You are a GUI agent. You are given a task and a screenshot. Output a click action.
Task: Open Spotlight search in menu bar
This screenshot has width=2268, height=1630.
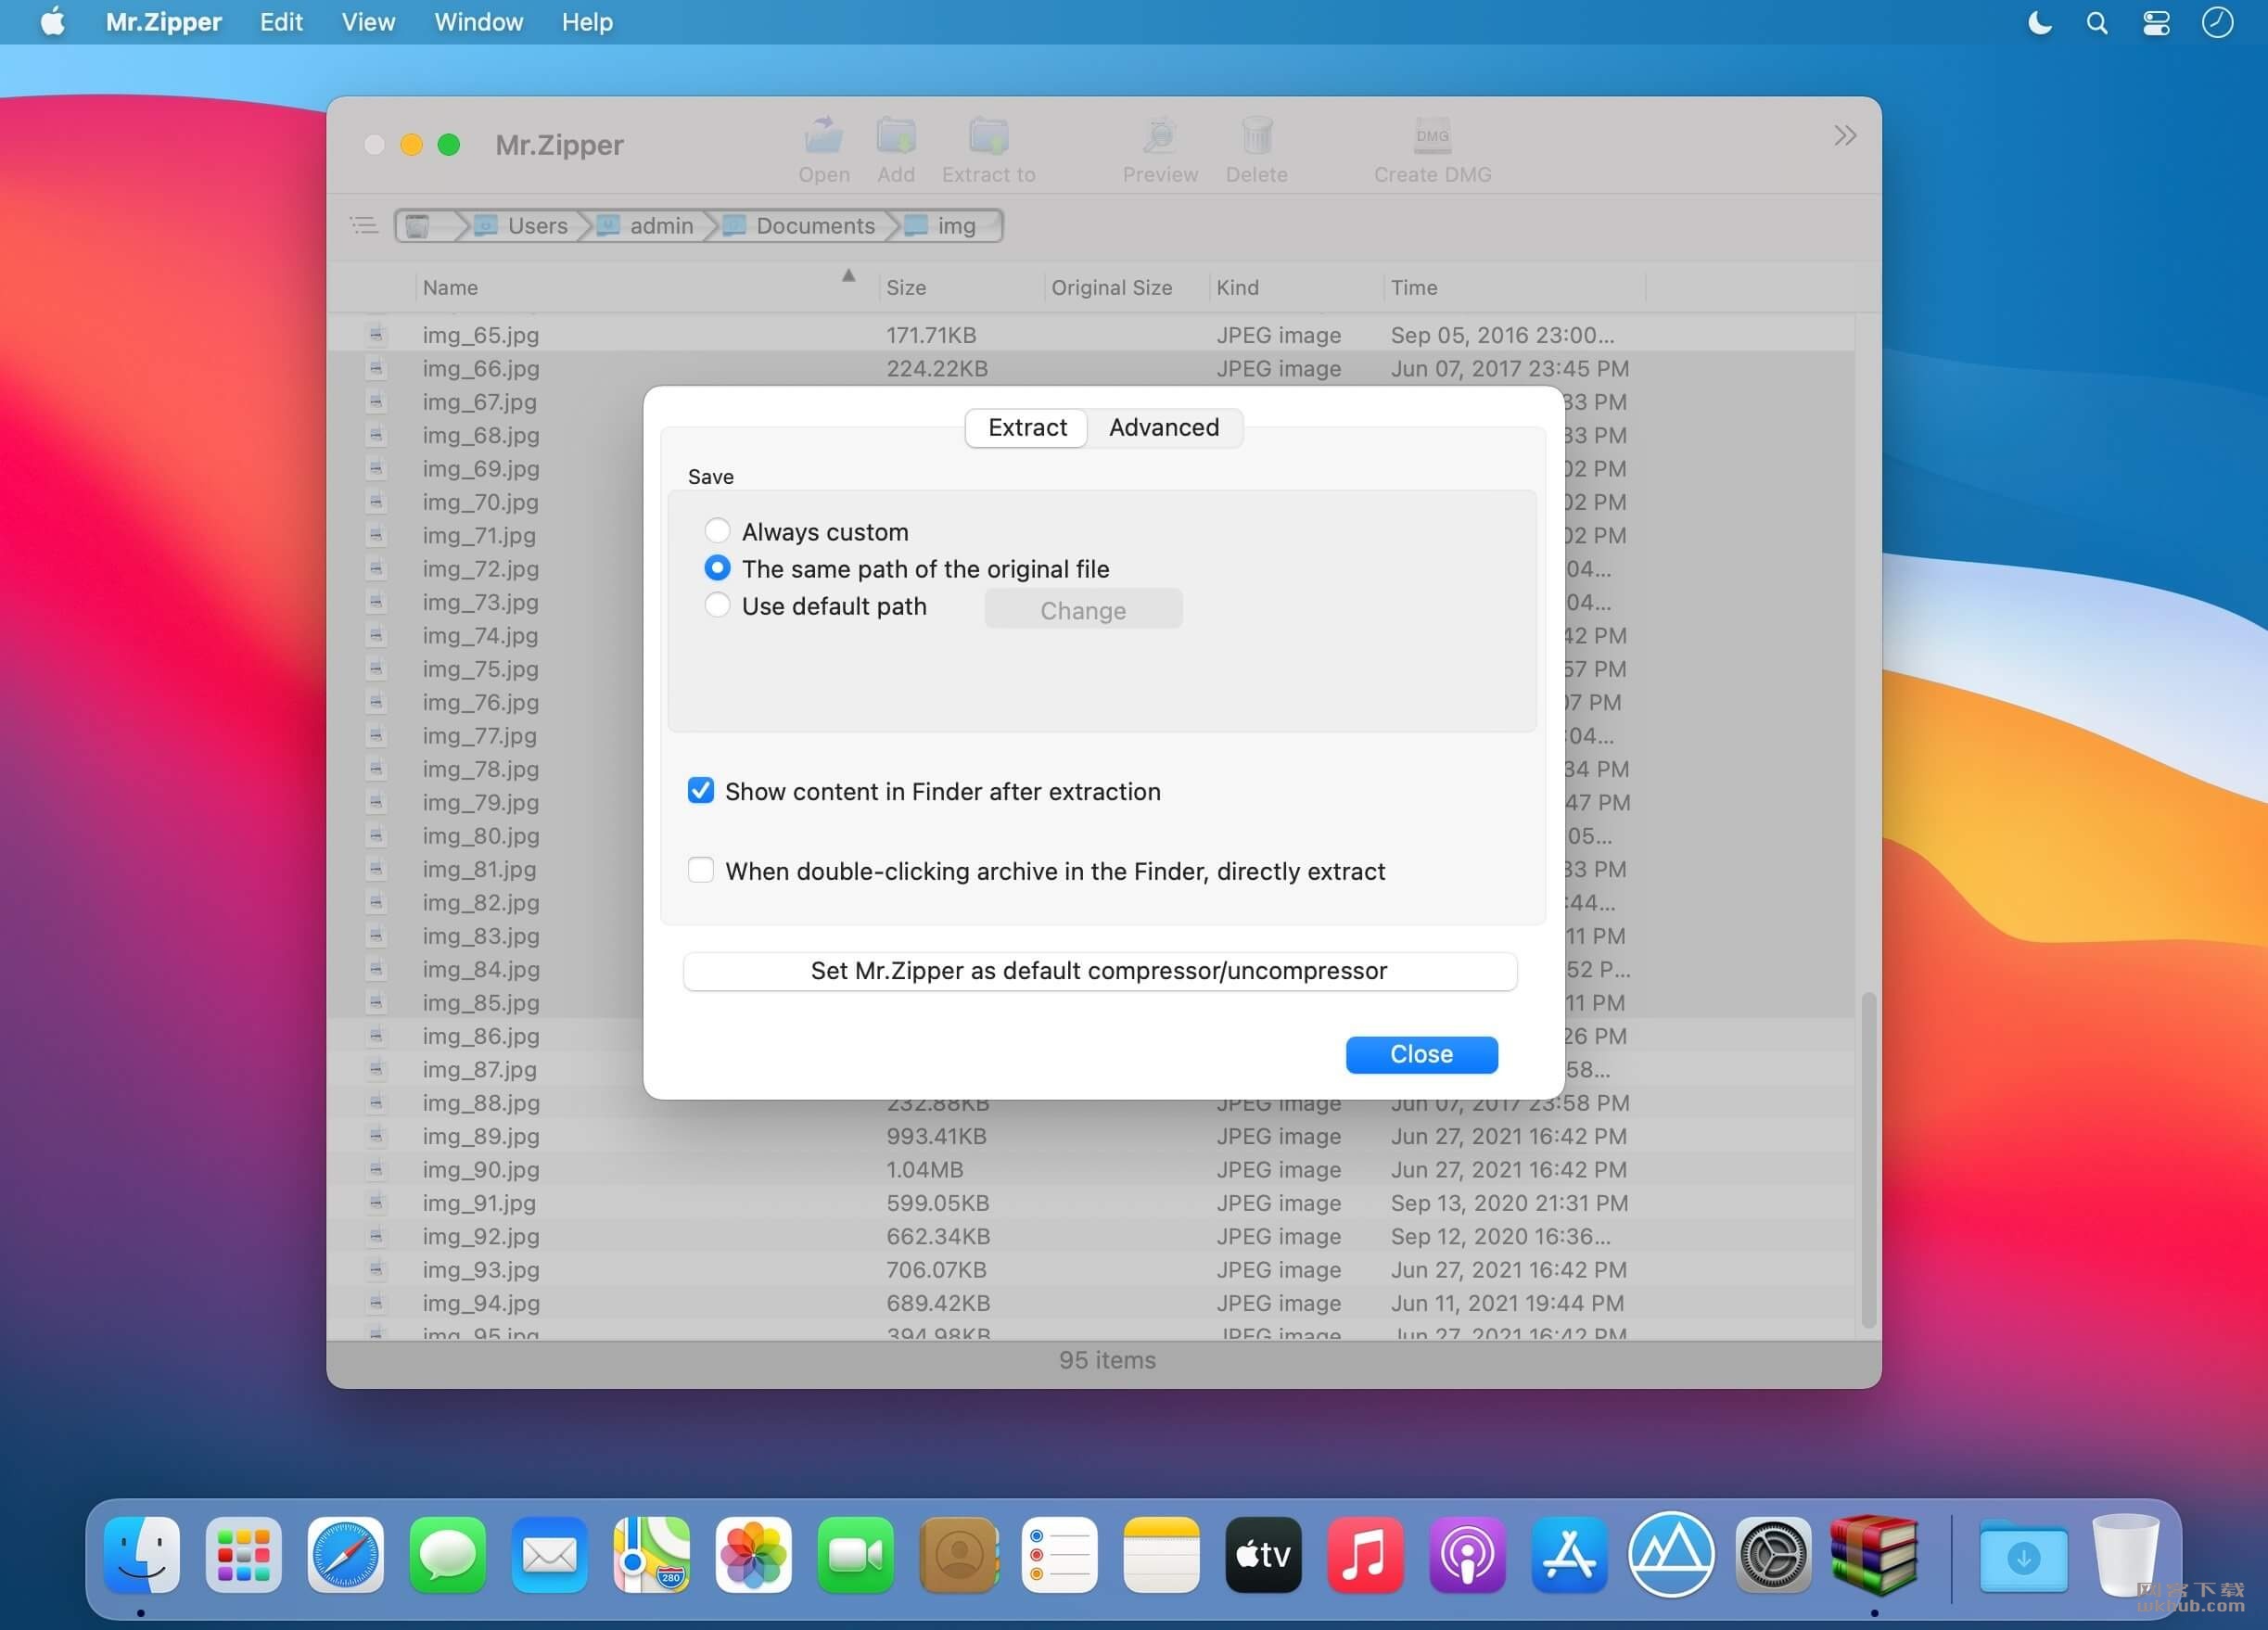point(2097,22)
